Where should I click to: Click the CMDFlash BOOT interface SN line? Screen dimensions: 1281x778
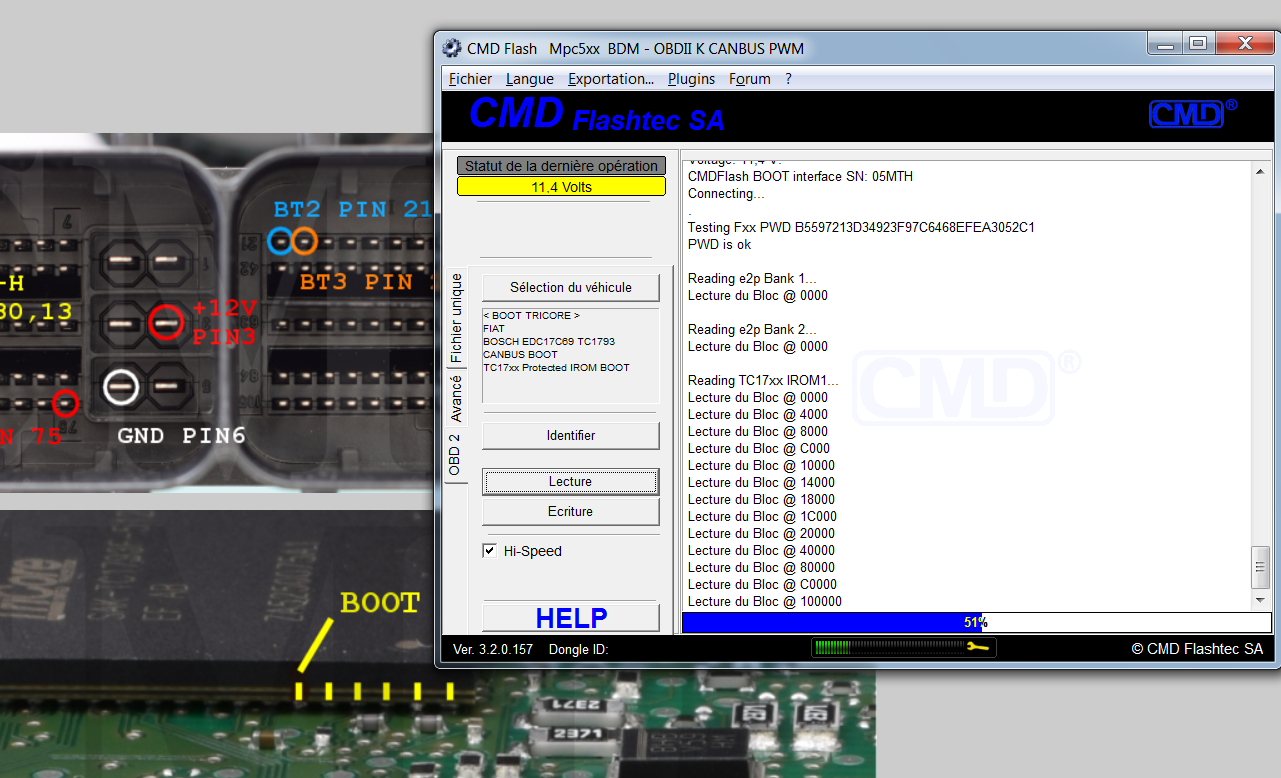pyautogui.click(x=800, y=176)
